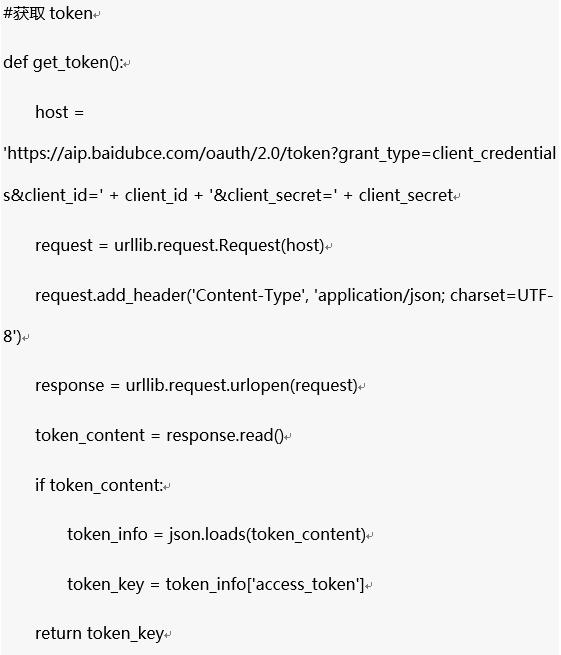The width and height of the screenshot is (561, 655).
Task: Click the 'return token_key' line
Action: pyautogui.click(x=99, y=634)
